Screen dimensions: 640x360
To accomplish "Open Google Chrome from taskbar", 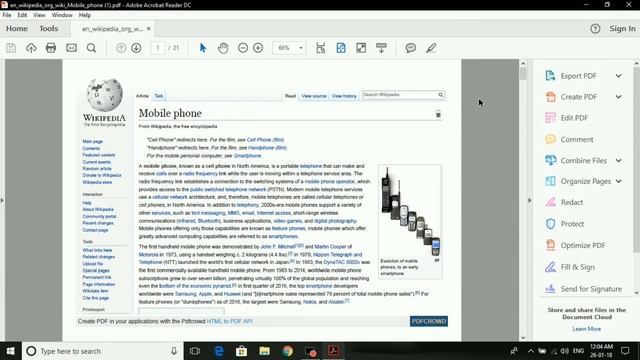I will 287,351.
